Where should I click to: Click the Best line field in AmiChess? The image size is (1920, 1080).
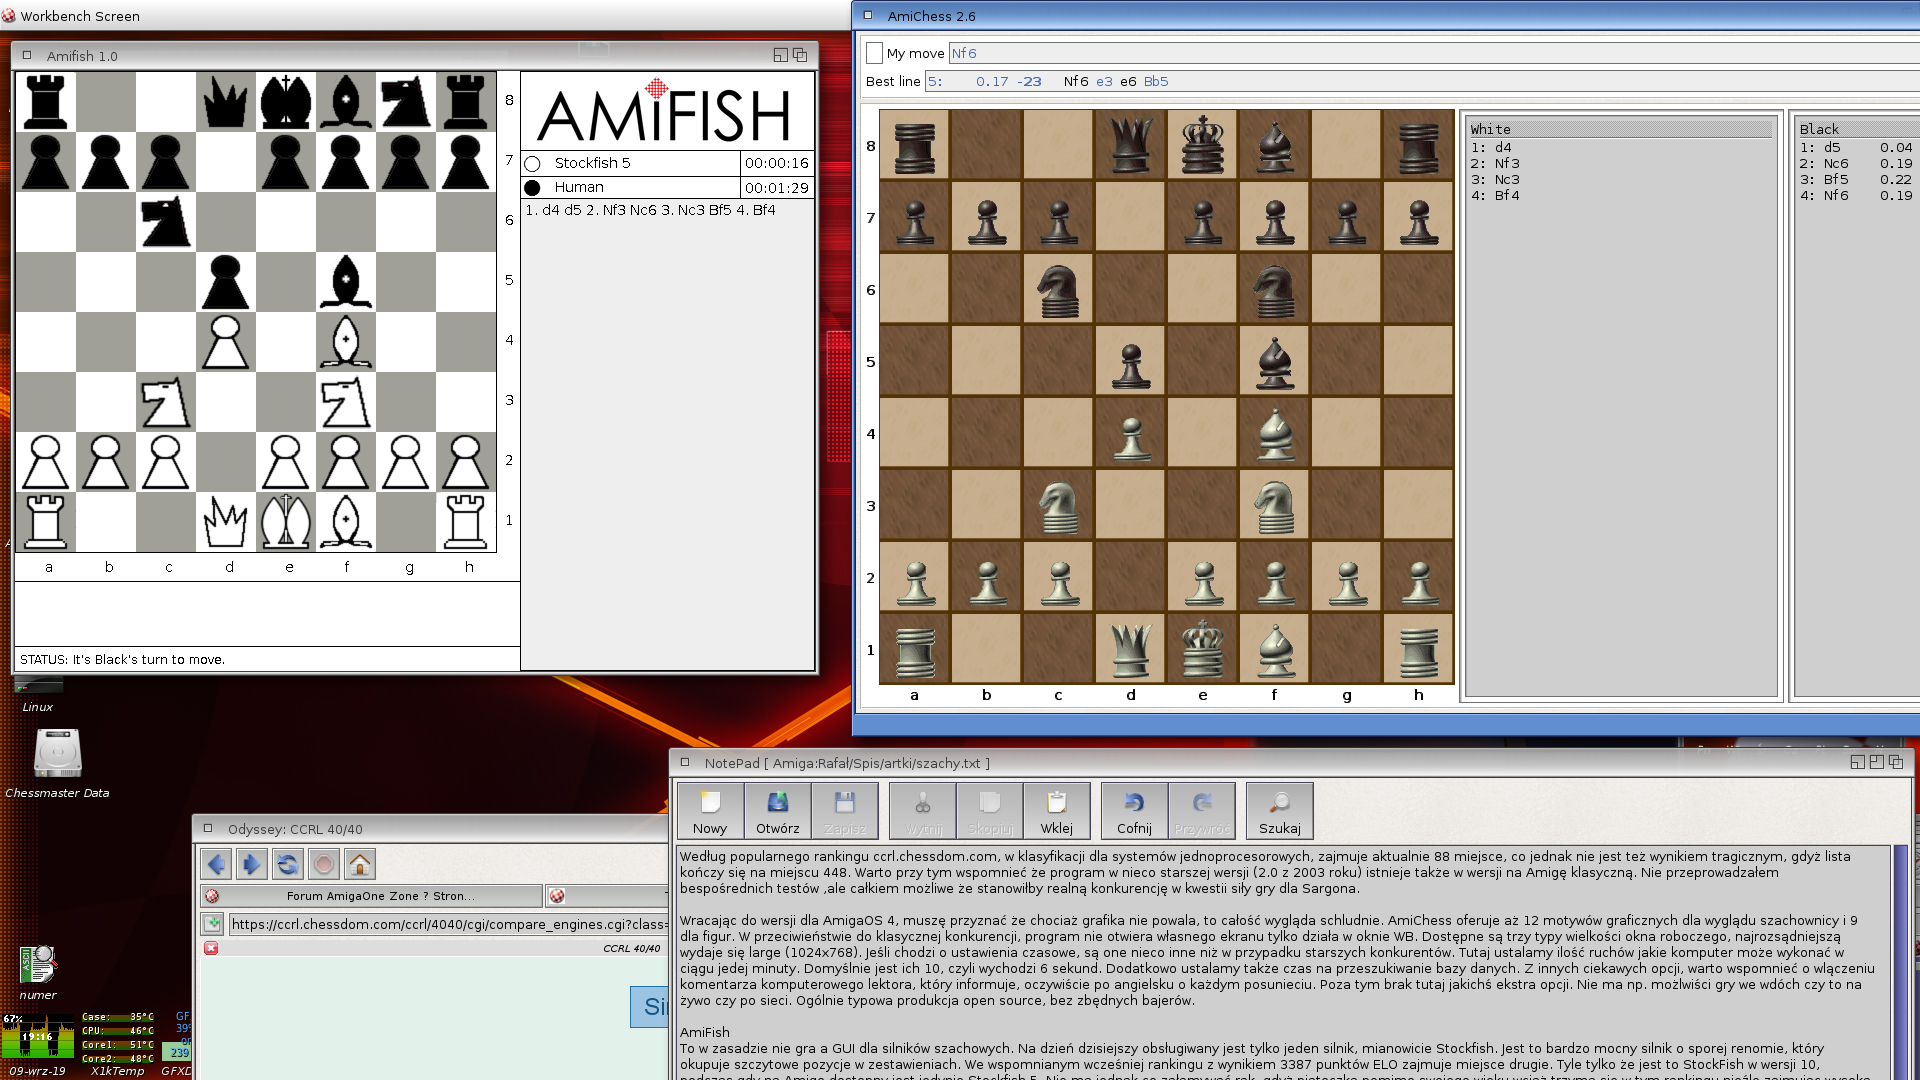[x=1422, y=81]
